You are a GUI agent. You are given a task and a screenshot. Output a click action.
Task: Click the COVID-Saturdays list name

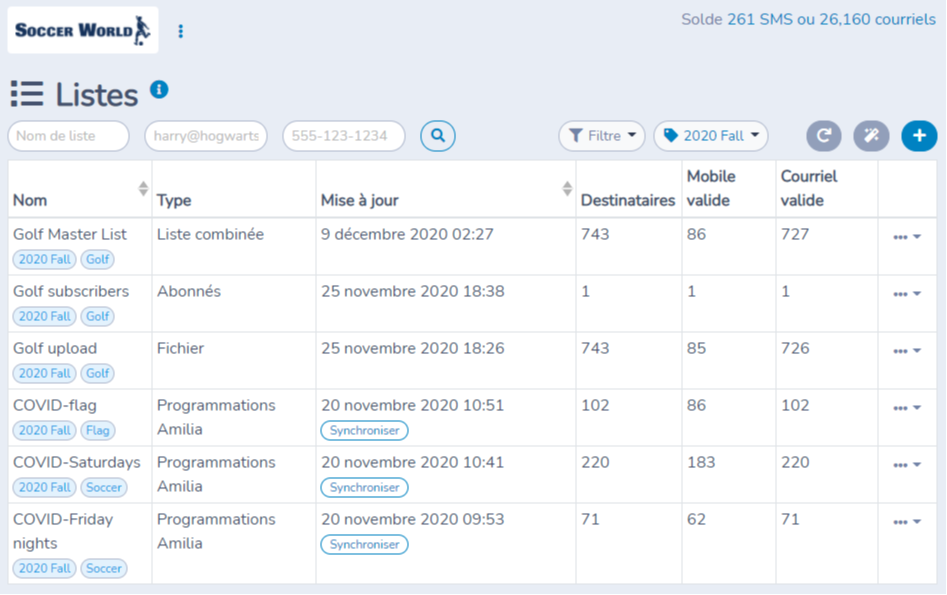(x=77, y=462)
